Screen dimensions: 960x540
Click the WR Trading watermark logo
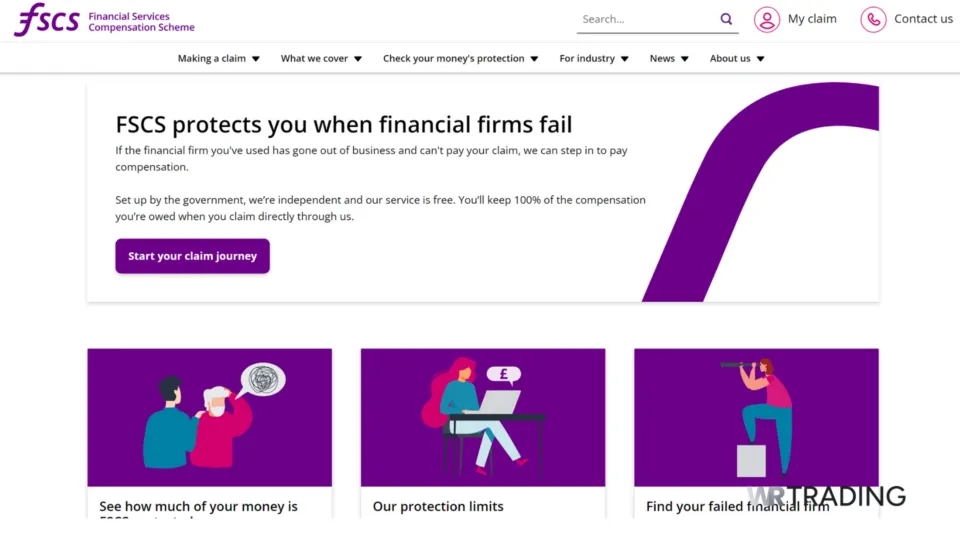tap(826, 496)
